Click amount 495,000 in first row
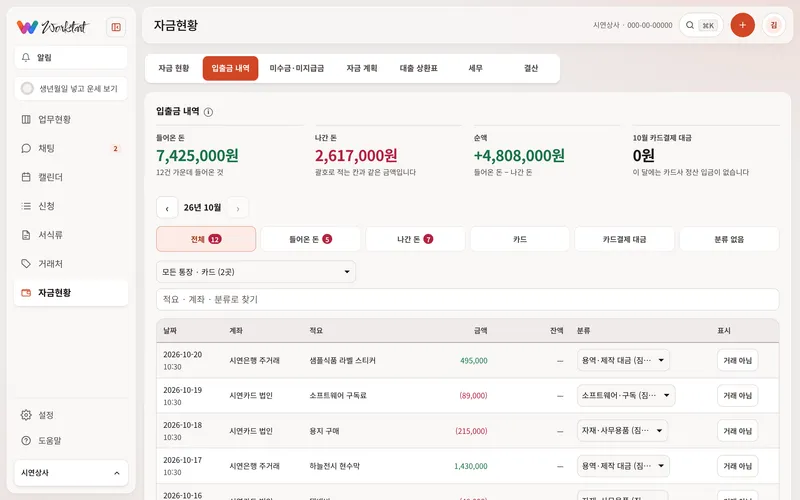This screenshot has height=500, width=800. pos(473,361)
